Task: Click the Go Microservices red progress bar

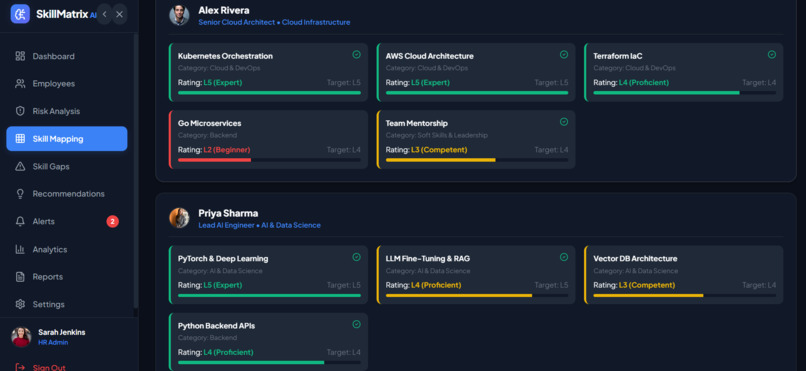Action: (x=269, y=160)
